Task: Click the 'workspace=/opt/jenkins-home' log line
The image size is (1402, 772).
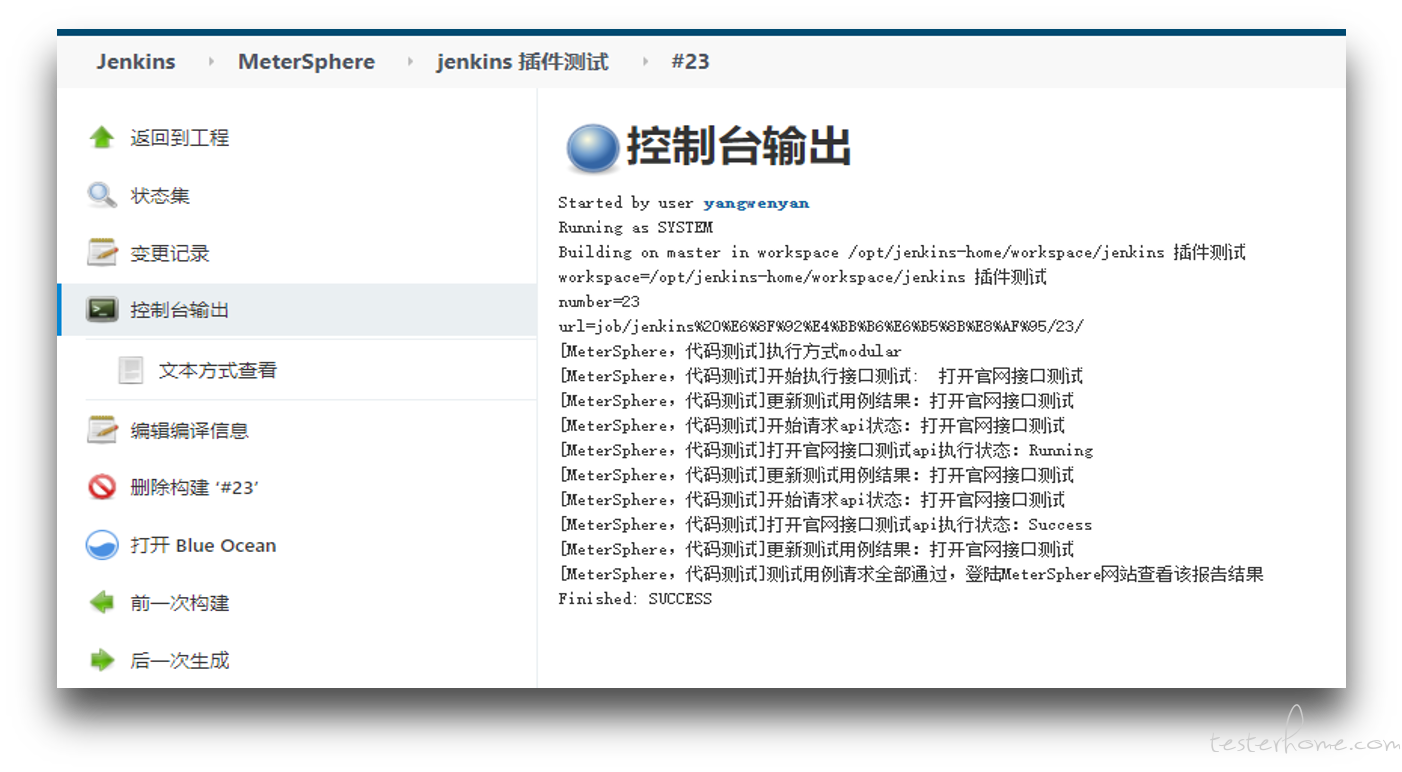Action: point(802,277)
